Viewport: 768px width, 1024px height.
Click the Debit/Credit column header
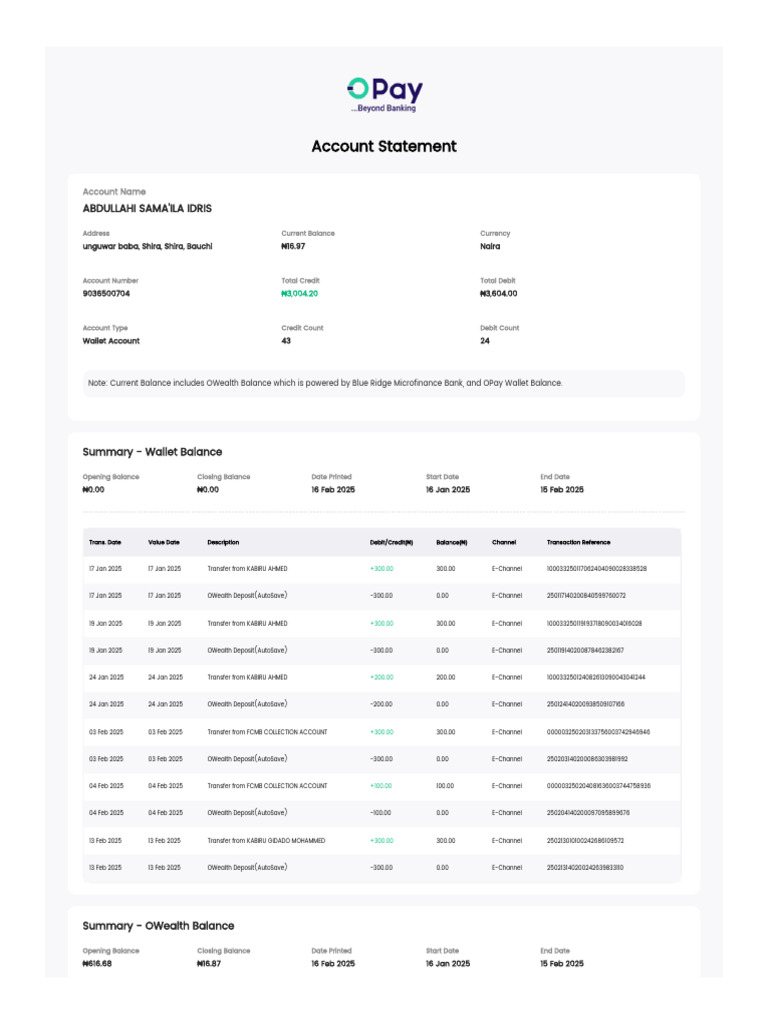[x=392, y=542]
